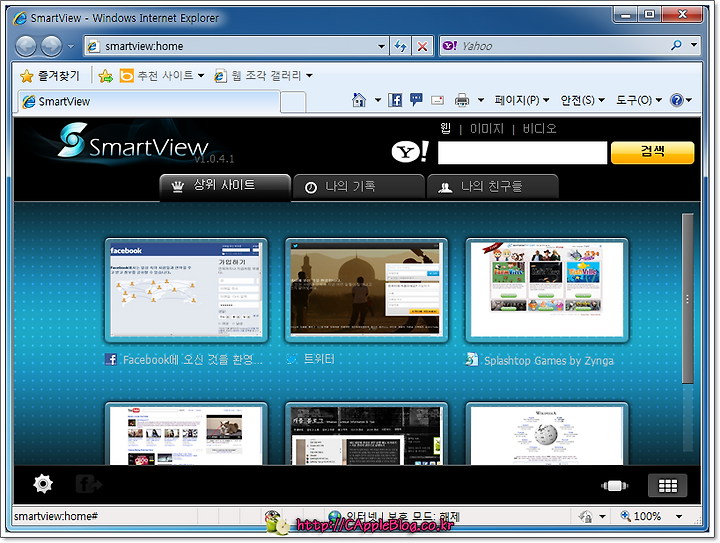The height and width of the screenshot is (543, 720).
Task: Refresh the page with the refresh icon
Action: (x=400, y=46)
